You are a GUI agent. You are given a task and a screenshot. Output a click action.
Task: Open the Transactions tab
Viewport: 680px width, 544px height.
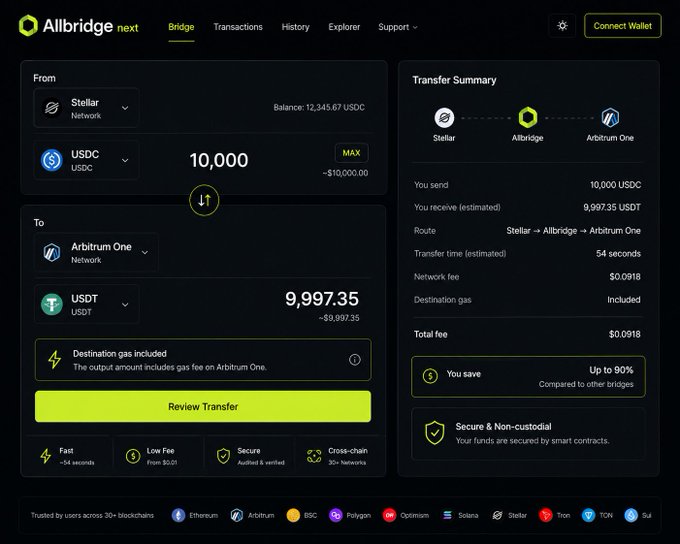238,27
